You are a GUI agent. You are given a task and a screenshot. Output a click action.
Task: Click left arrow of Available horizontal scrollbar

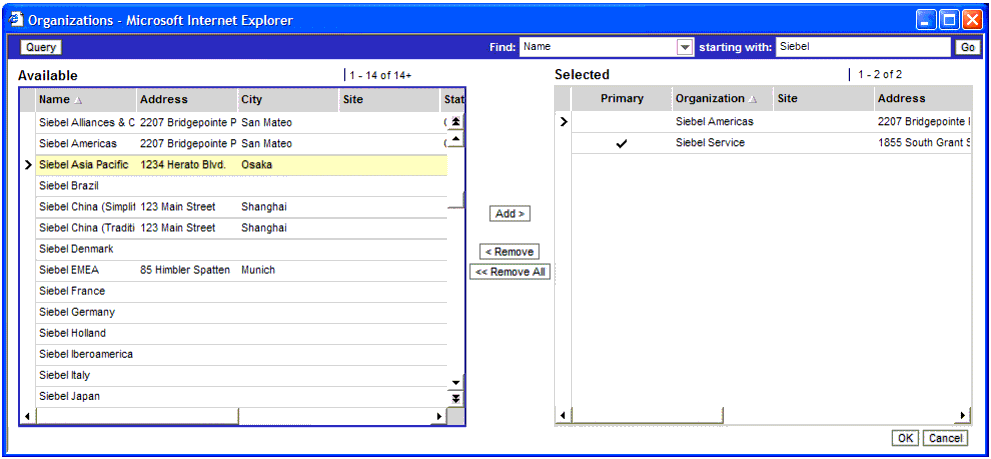(27, 417)
